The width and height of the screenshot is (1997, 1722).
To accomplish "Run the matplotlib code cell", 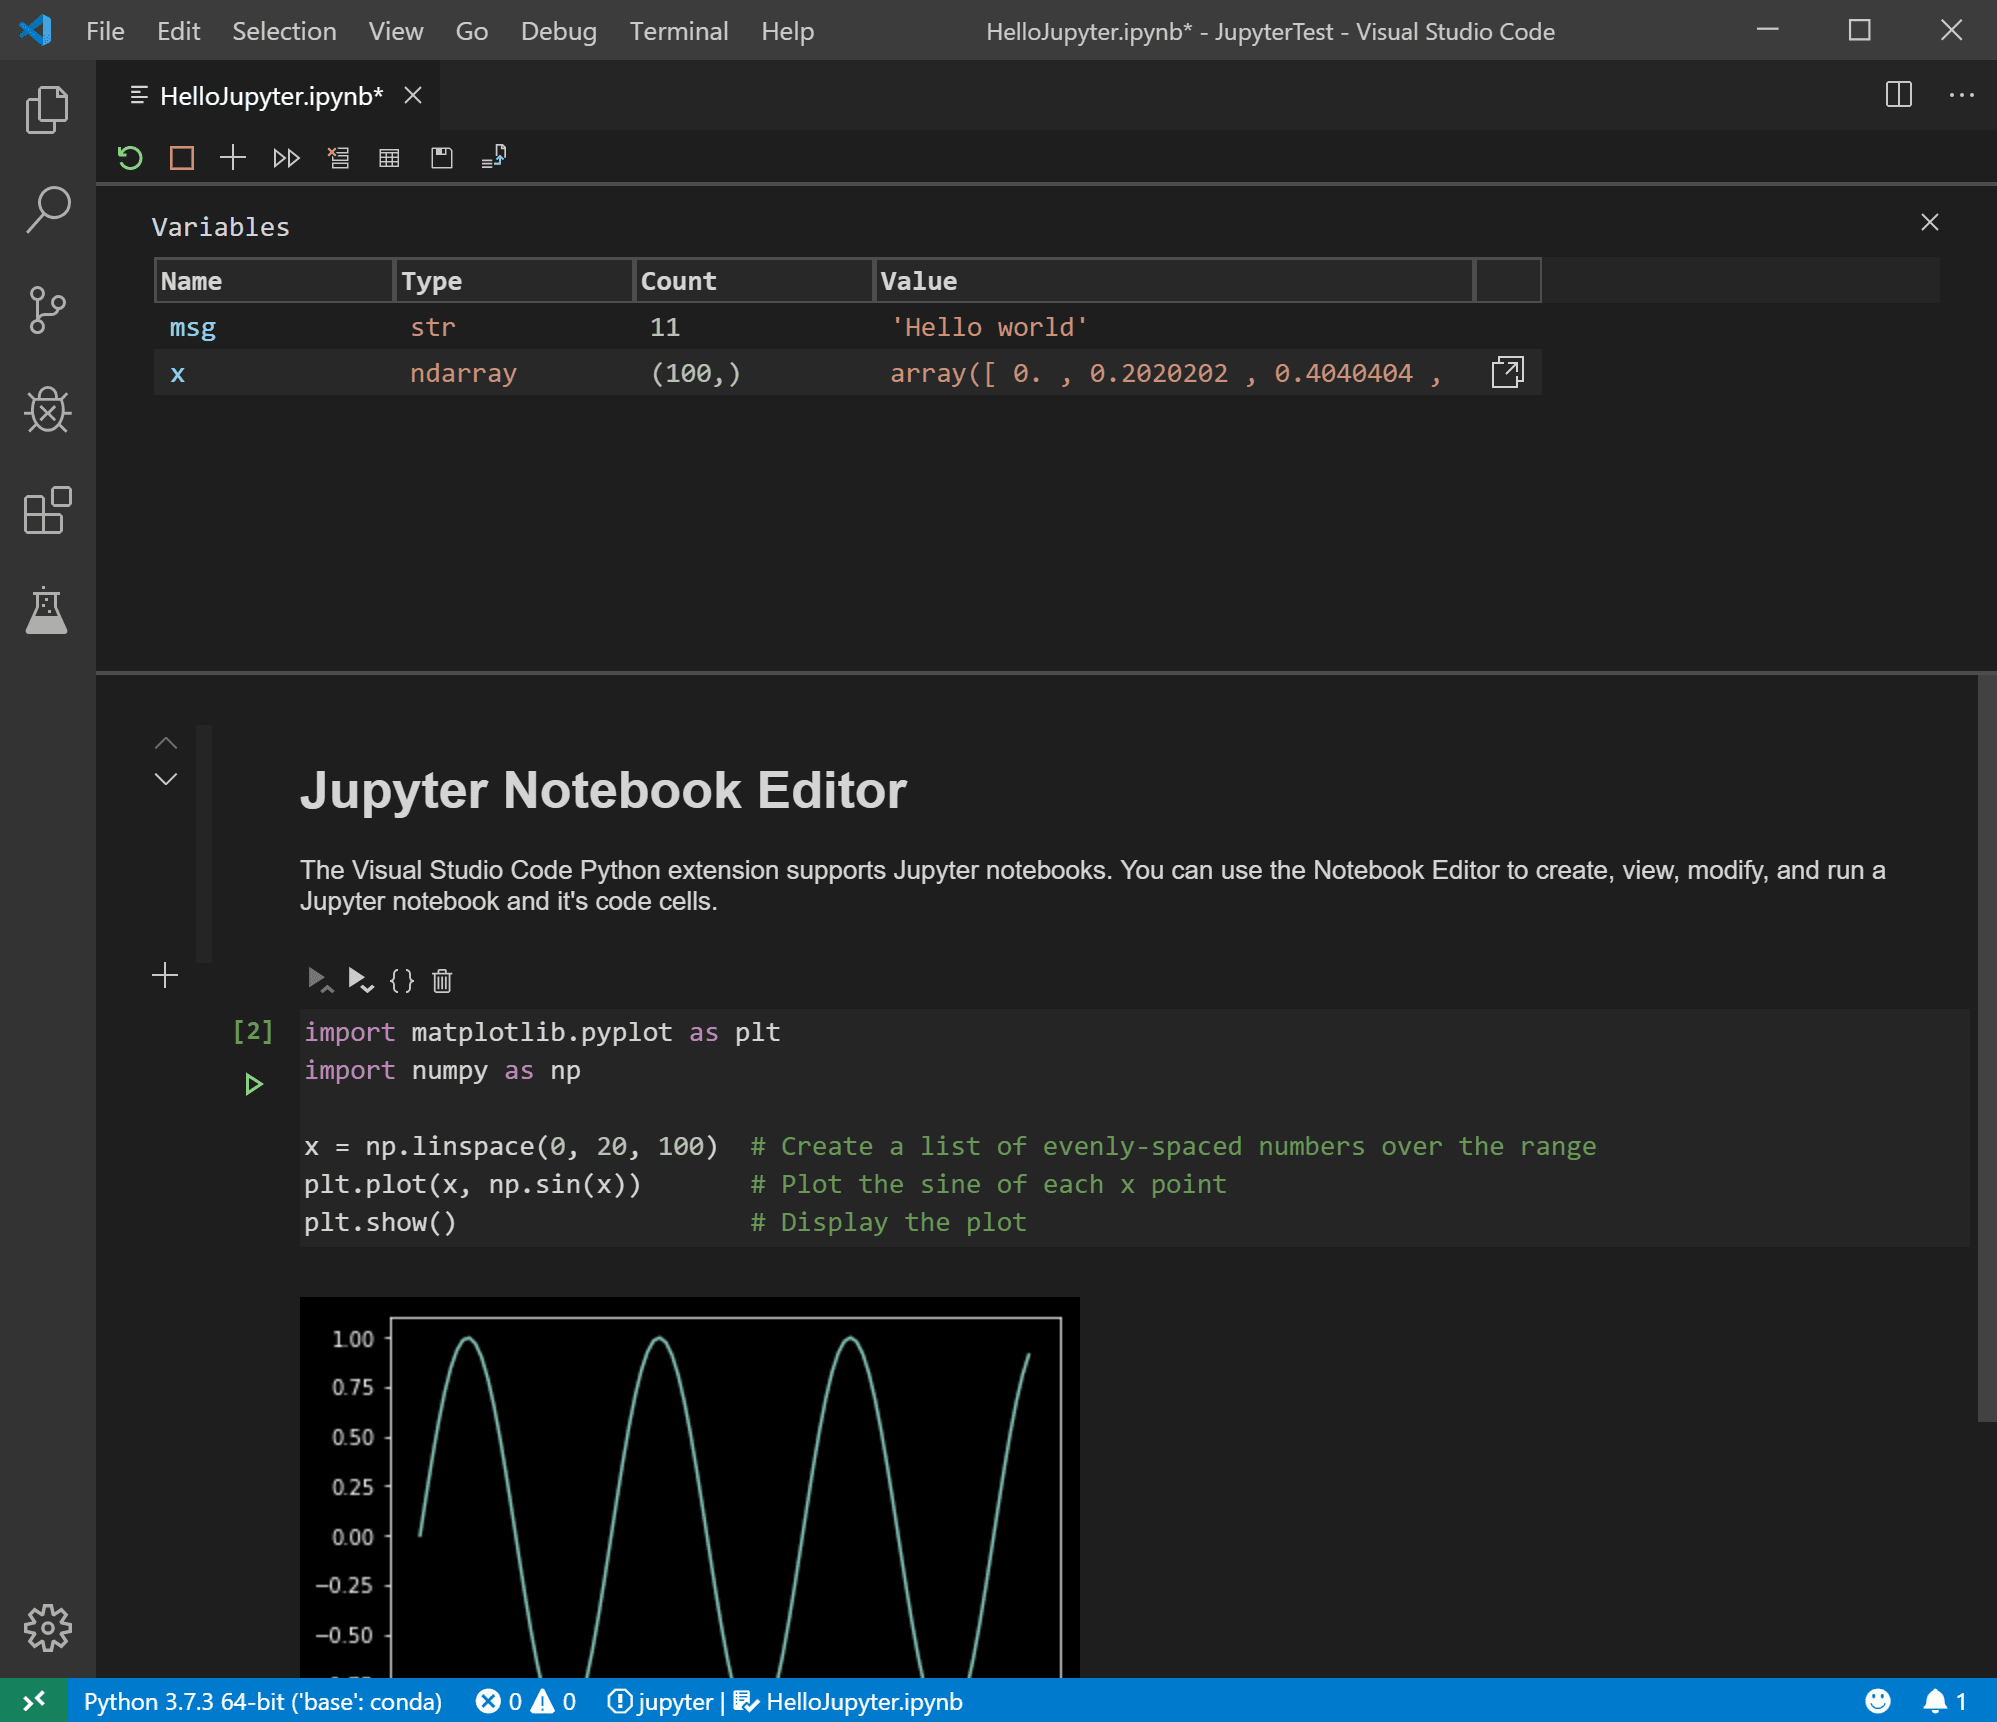I will pyautogui.click(x=253, y=1083).
